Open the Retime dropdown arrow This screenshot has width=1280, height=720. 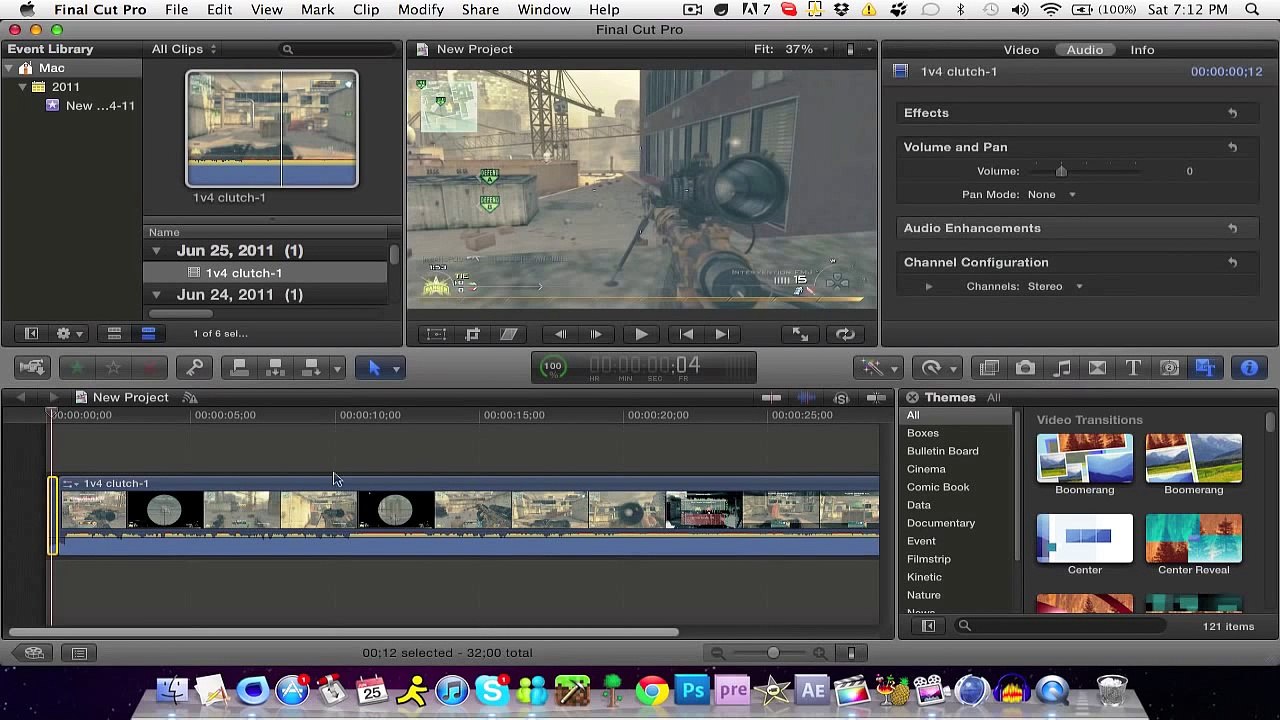click(x=952, y=368)
